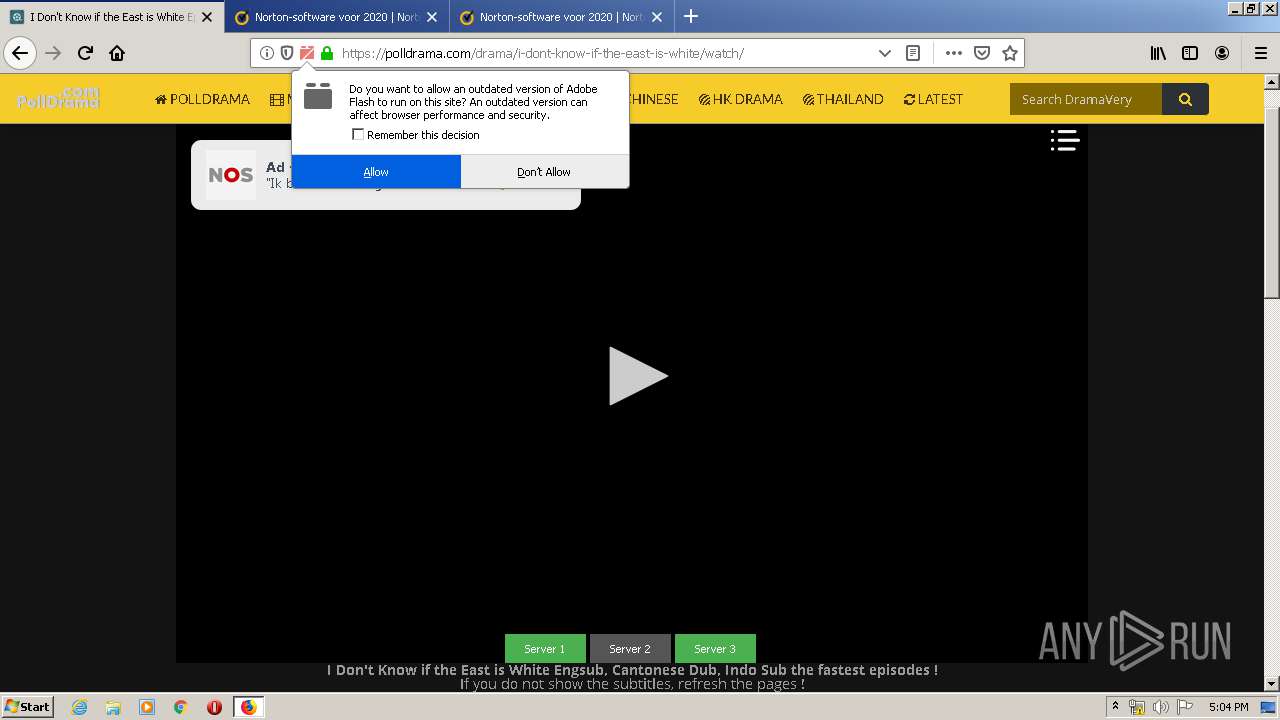This screenshot has width=1280, height=720.
Task: Show site information icon in address bar
Action: click(x=267, y=53)
